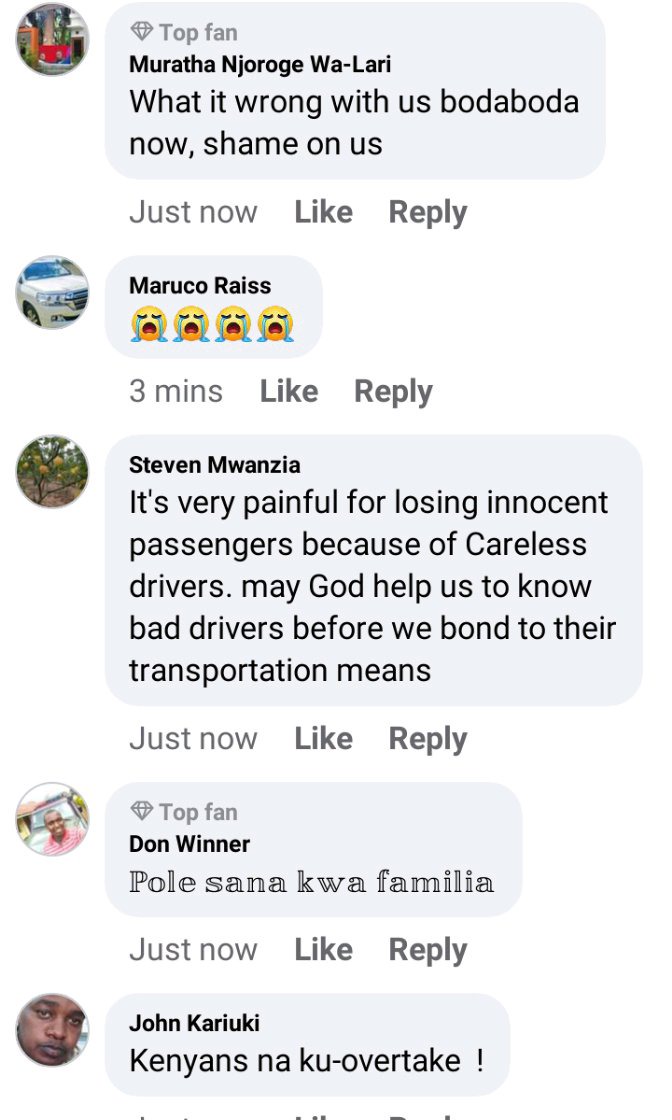Open Muratha Njoroge Wa-Lari's profile picture
This screenshot has width=672, height=1120.
pyautogui.click(x=52, y=39)
